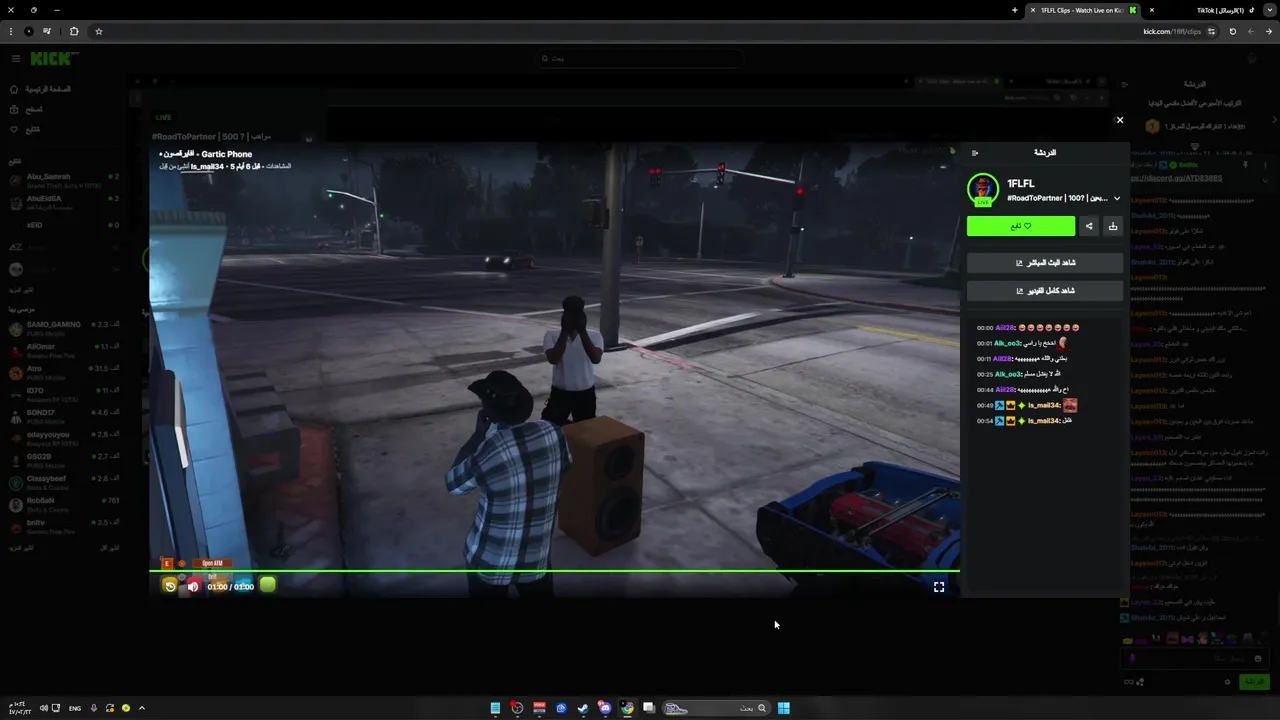Open the Classybeef recommended channel

[64, 482]
